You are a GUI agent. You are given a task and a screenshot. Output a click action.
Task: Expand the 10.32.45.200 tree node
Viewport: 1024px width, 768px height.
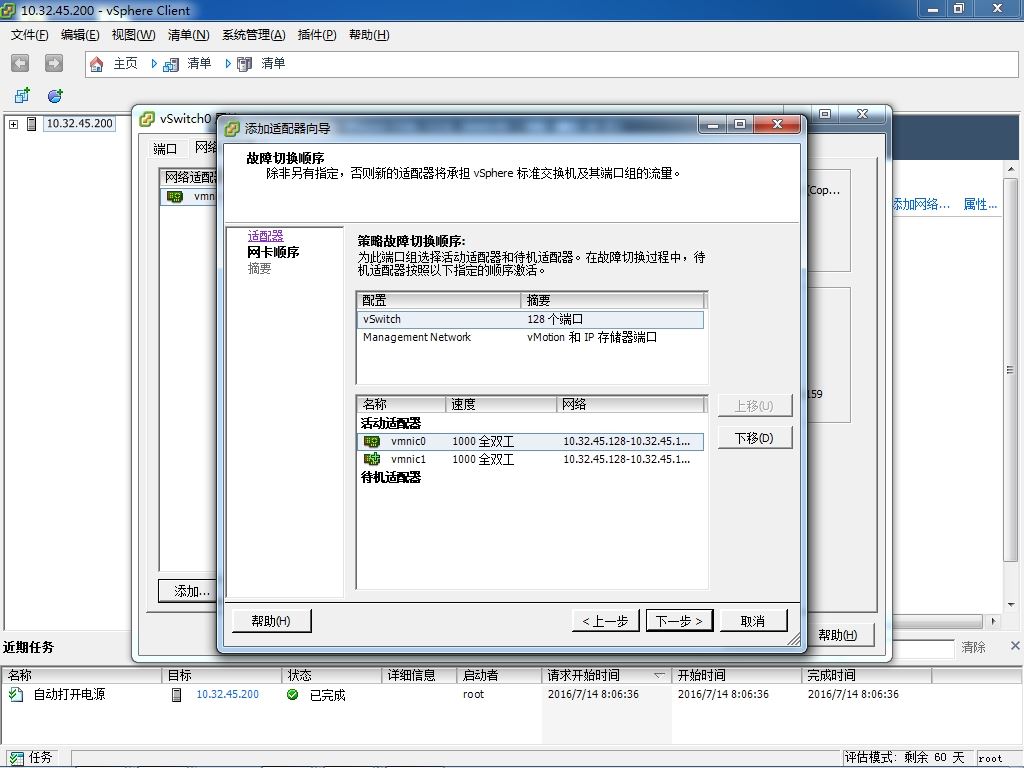pyautogui.click(x=14, y=123)
